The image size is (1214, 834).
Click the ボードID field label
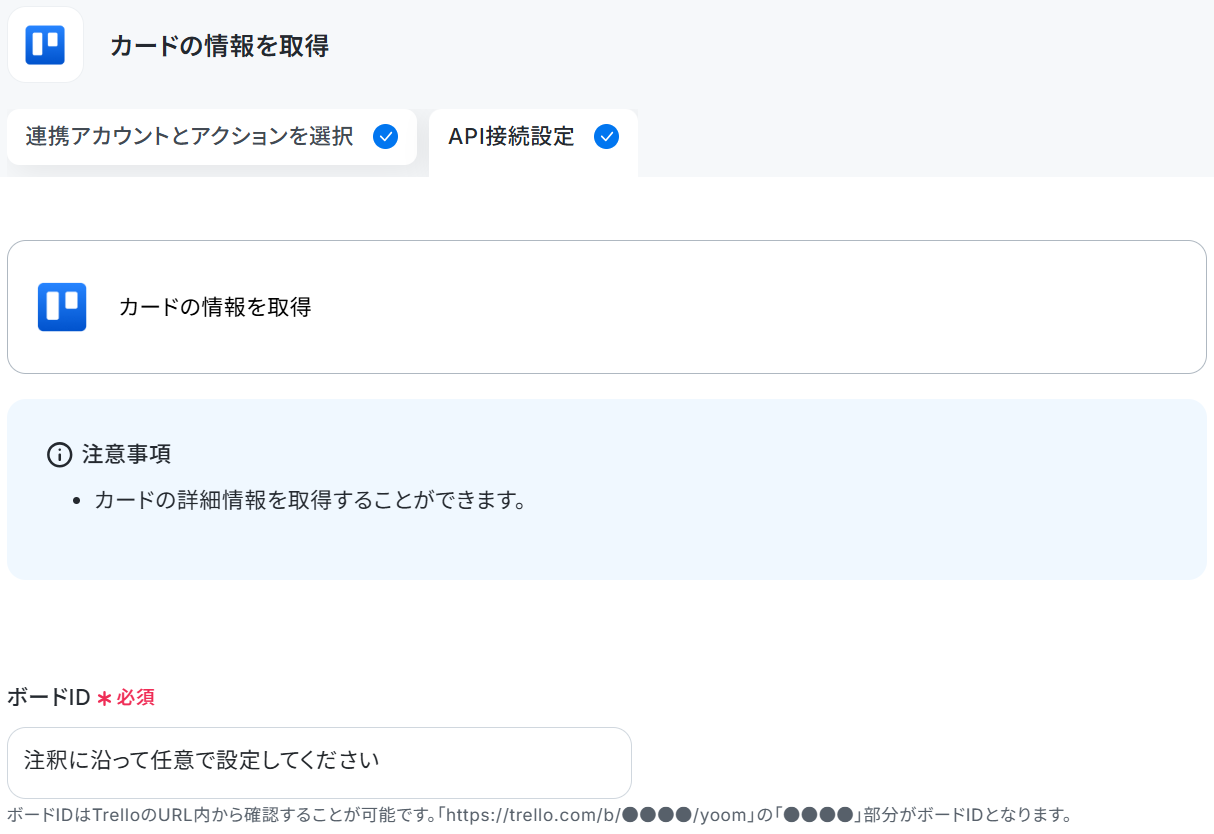[x=49, y=697]
